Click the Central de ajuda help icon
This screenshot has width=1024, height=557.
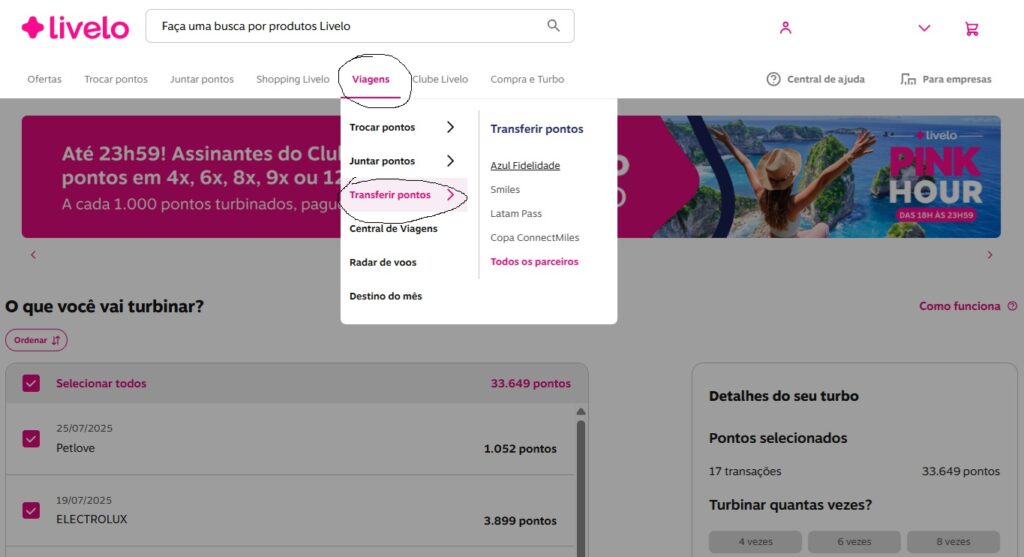773,79
